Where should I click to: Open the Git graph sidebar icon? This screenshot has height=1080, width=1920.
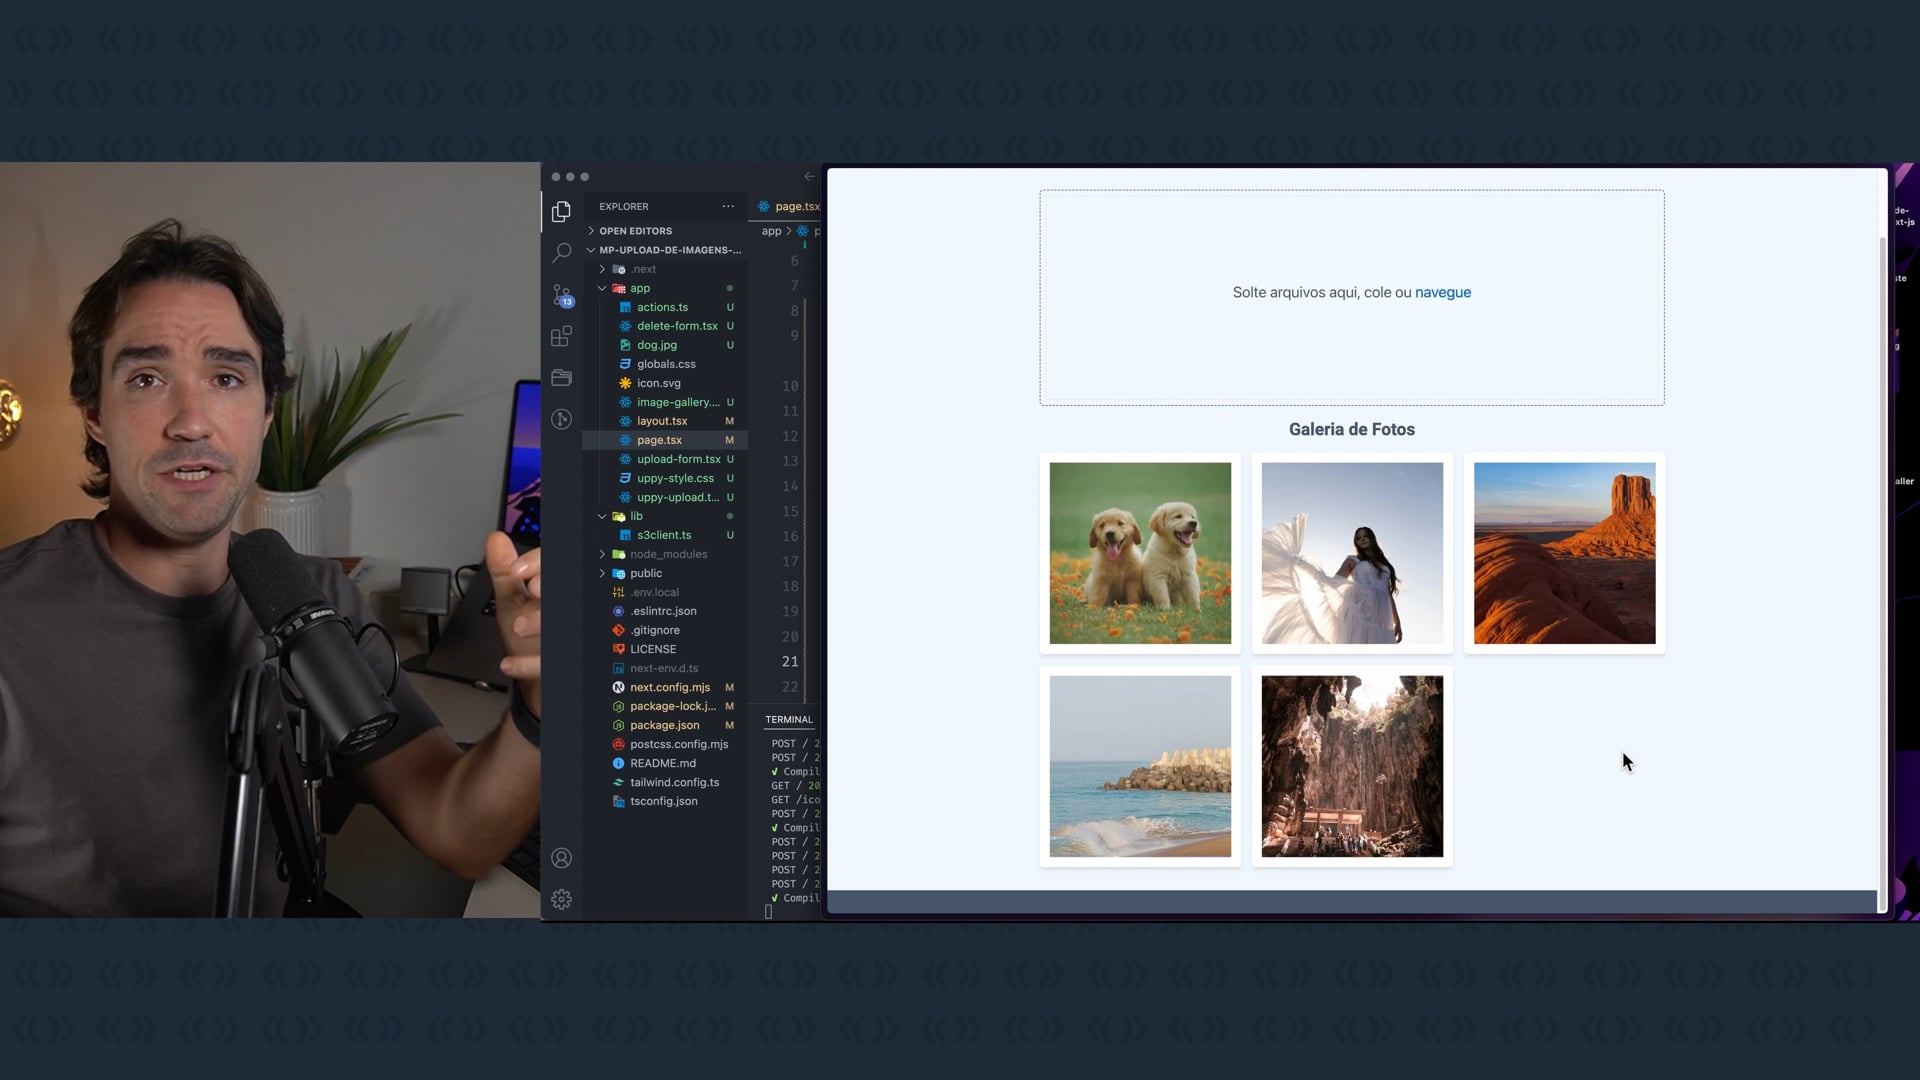561,419
